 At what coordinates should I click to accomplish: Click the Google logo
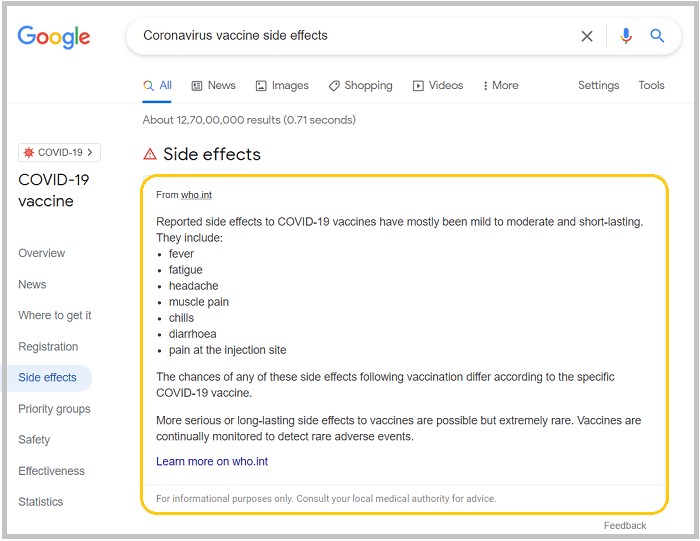(54, 37)
